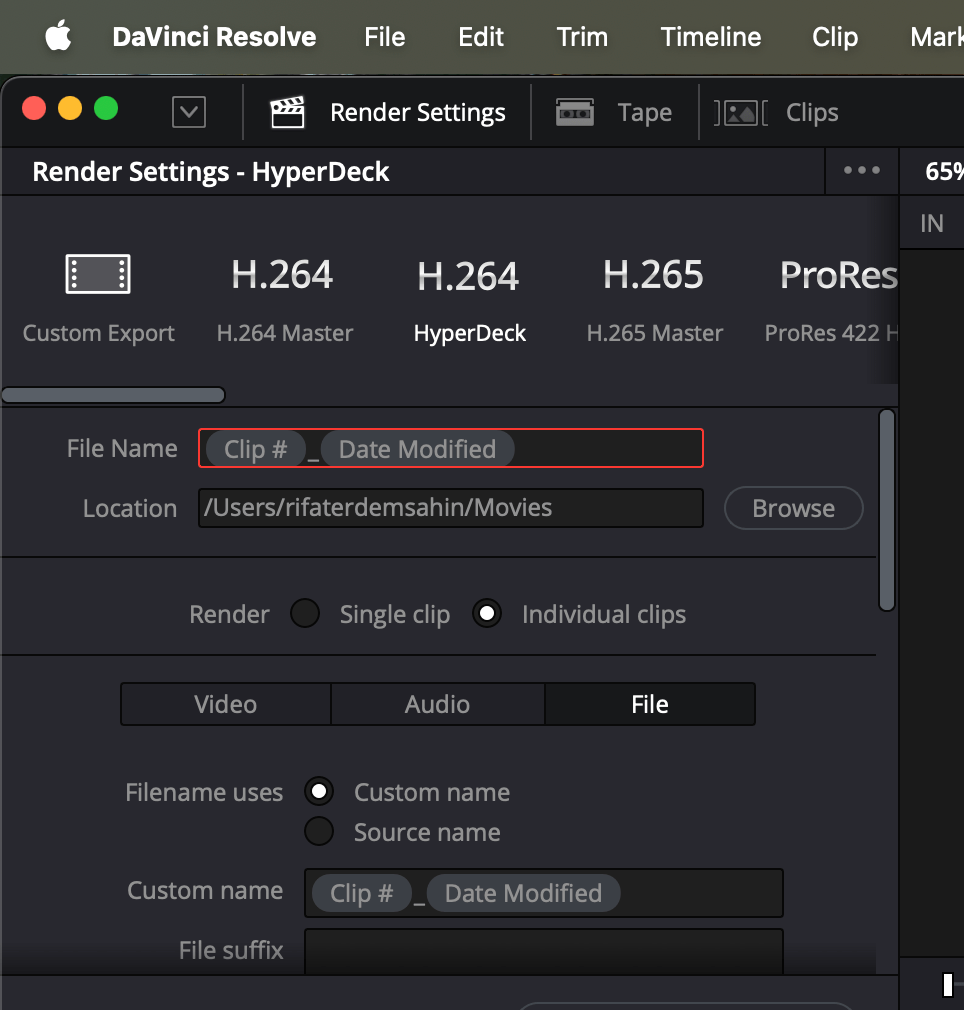The height and width of the screenshot is (1010, 964).
Task: Select the ProRes preset icon
Action: (838, 275)
